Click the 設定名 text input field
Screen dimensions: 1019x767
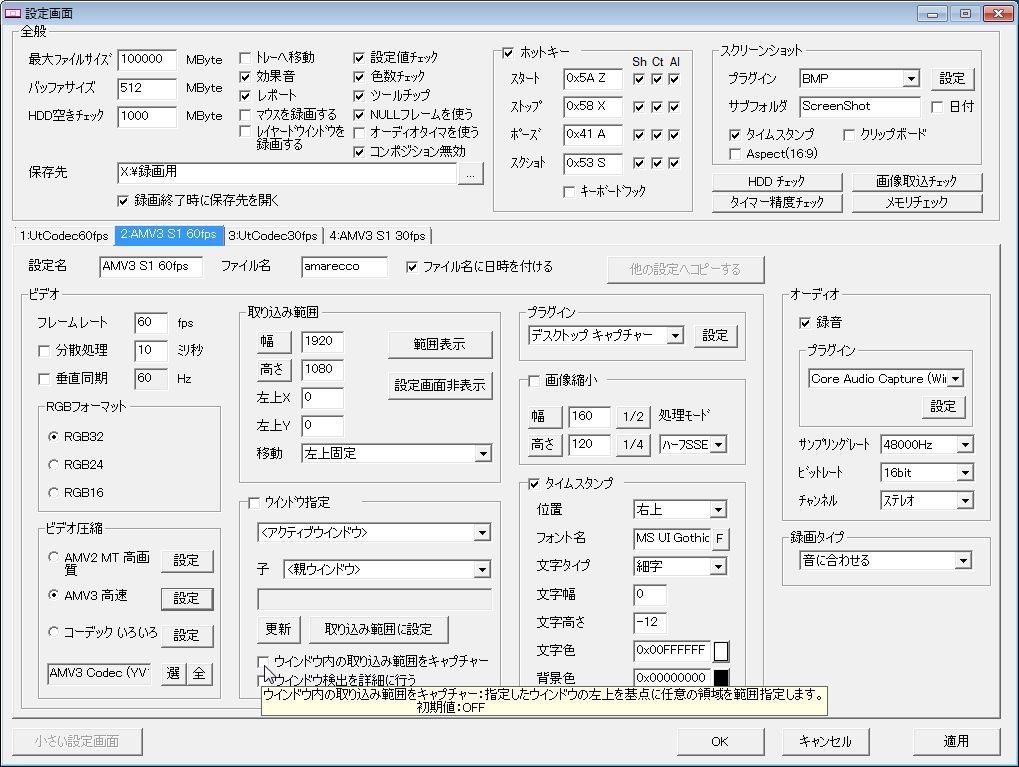pos(151,267)
